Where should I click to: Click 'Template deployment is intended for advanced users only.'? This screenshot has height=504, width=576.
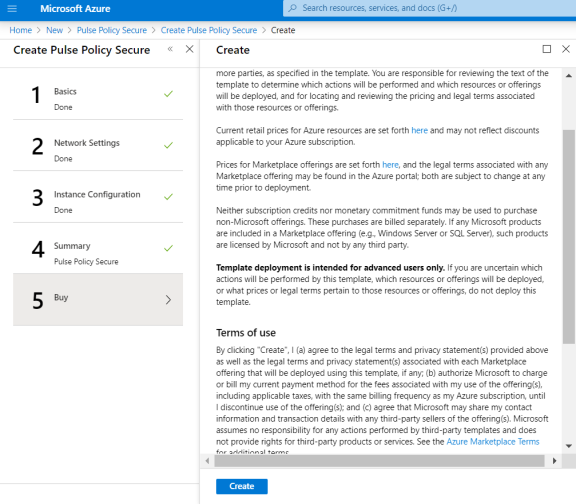coord(330,267)
